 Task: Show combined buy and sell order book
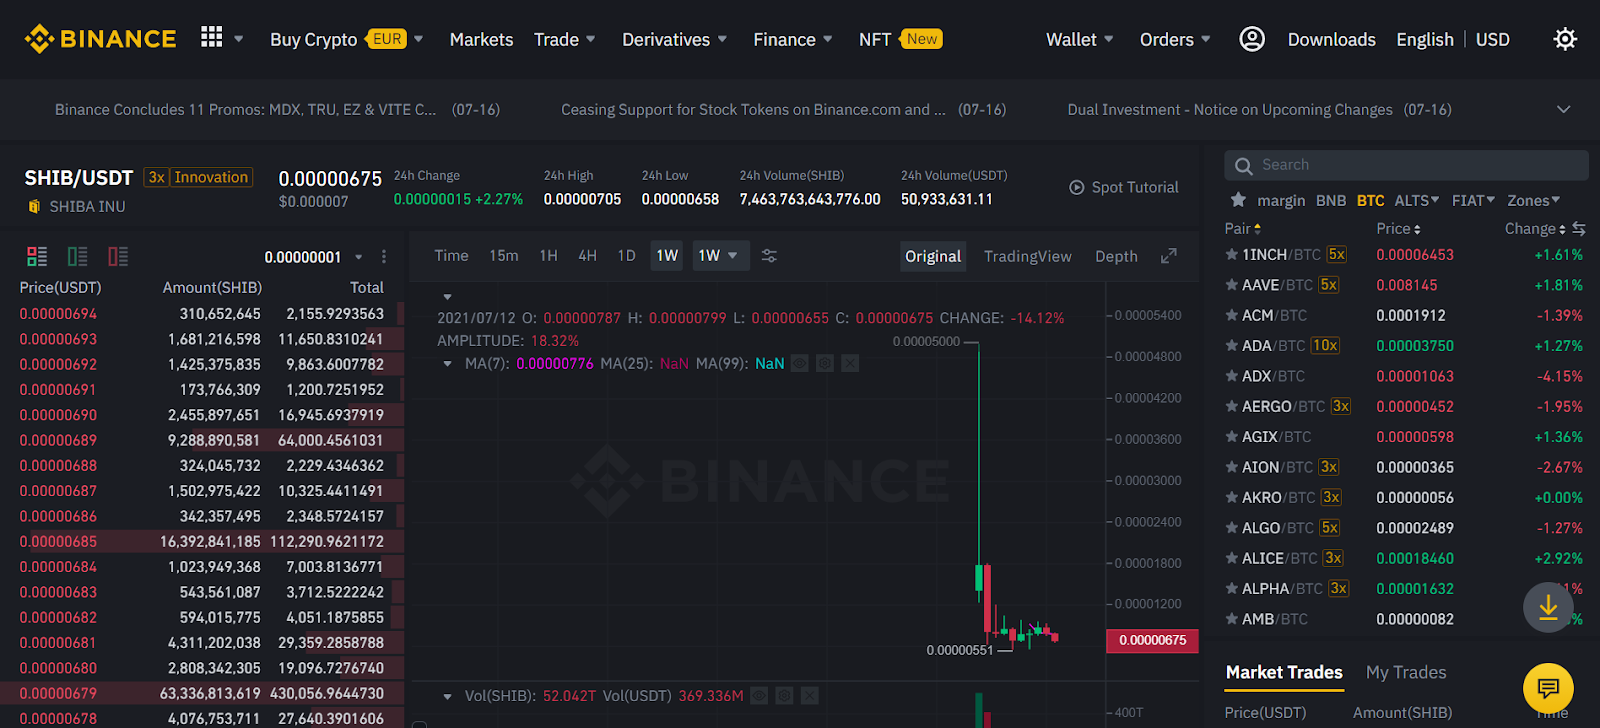tap(37, 257)
